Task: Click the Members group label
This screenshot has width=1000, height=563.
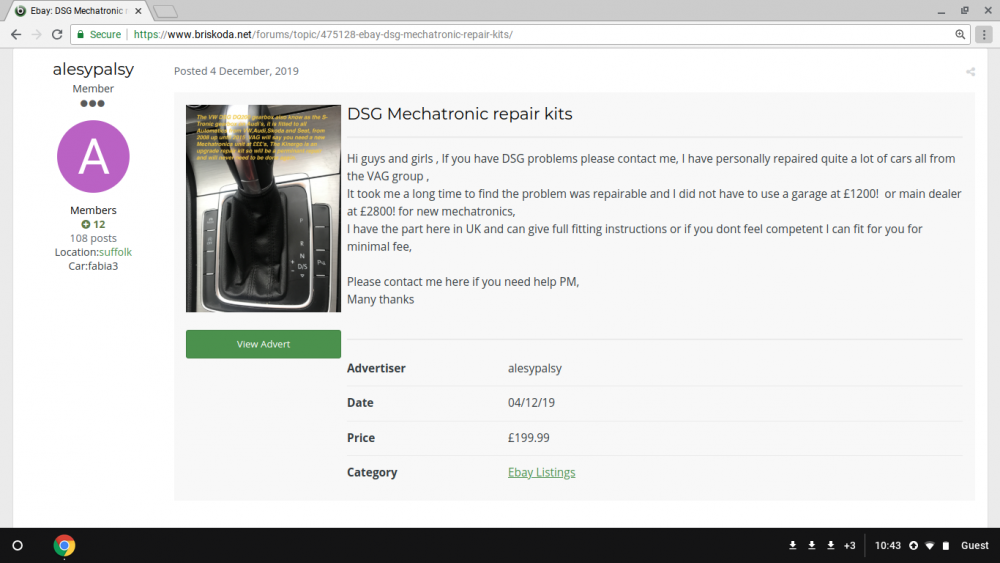Action: click(93, 210)
